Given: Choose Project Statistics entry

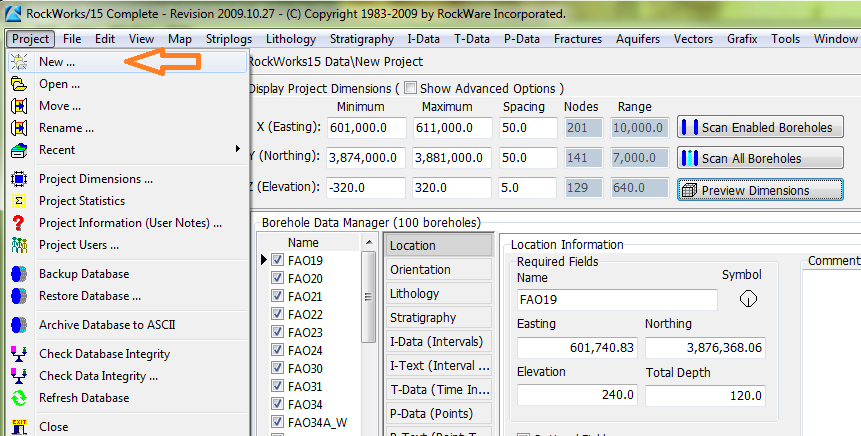Looking at the screenshot, I should (x=127, y=201).
